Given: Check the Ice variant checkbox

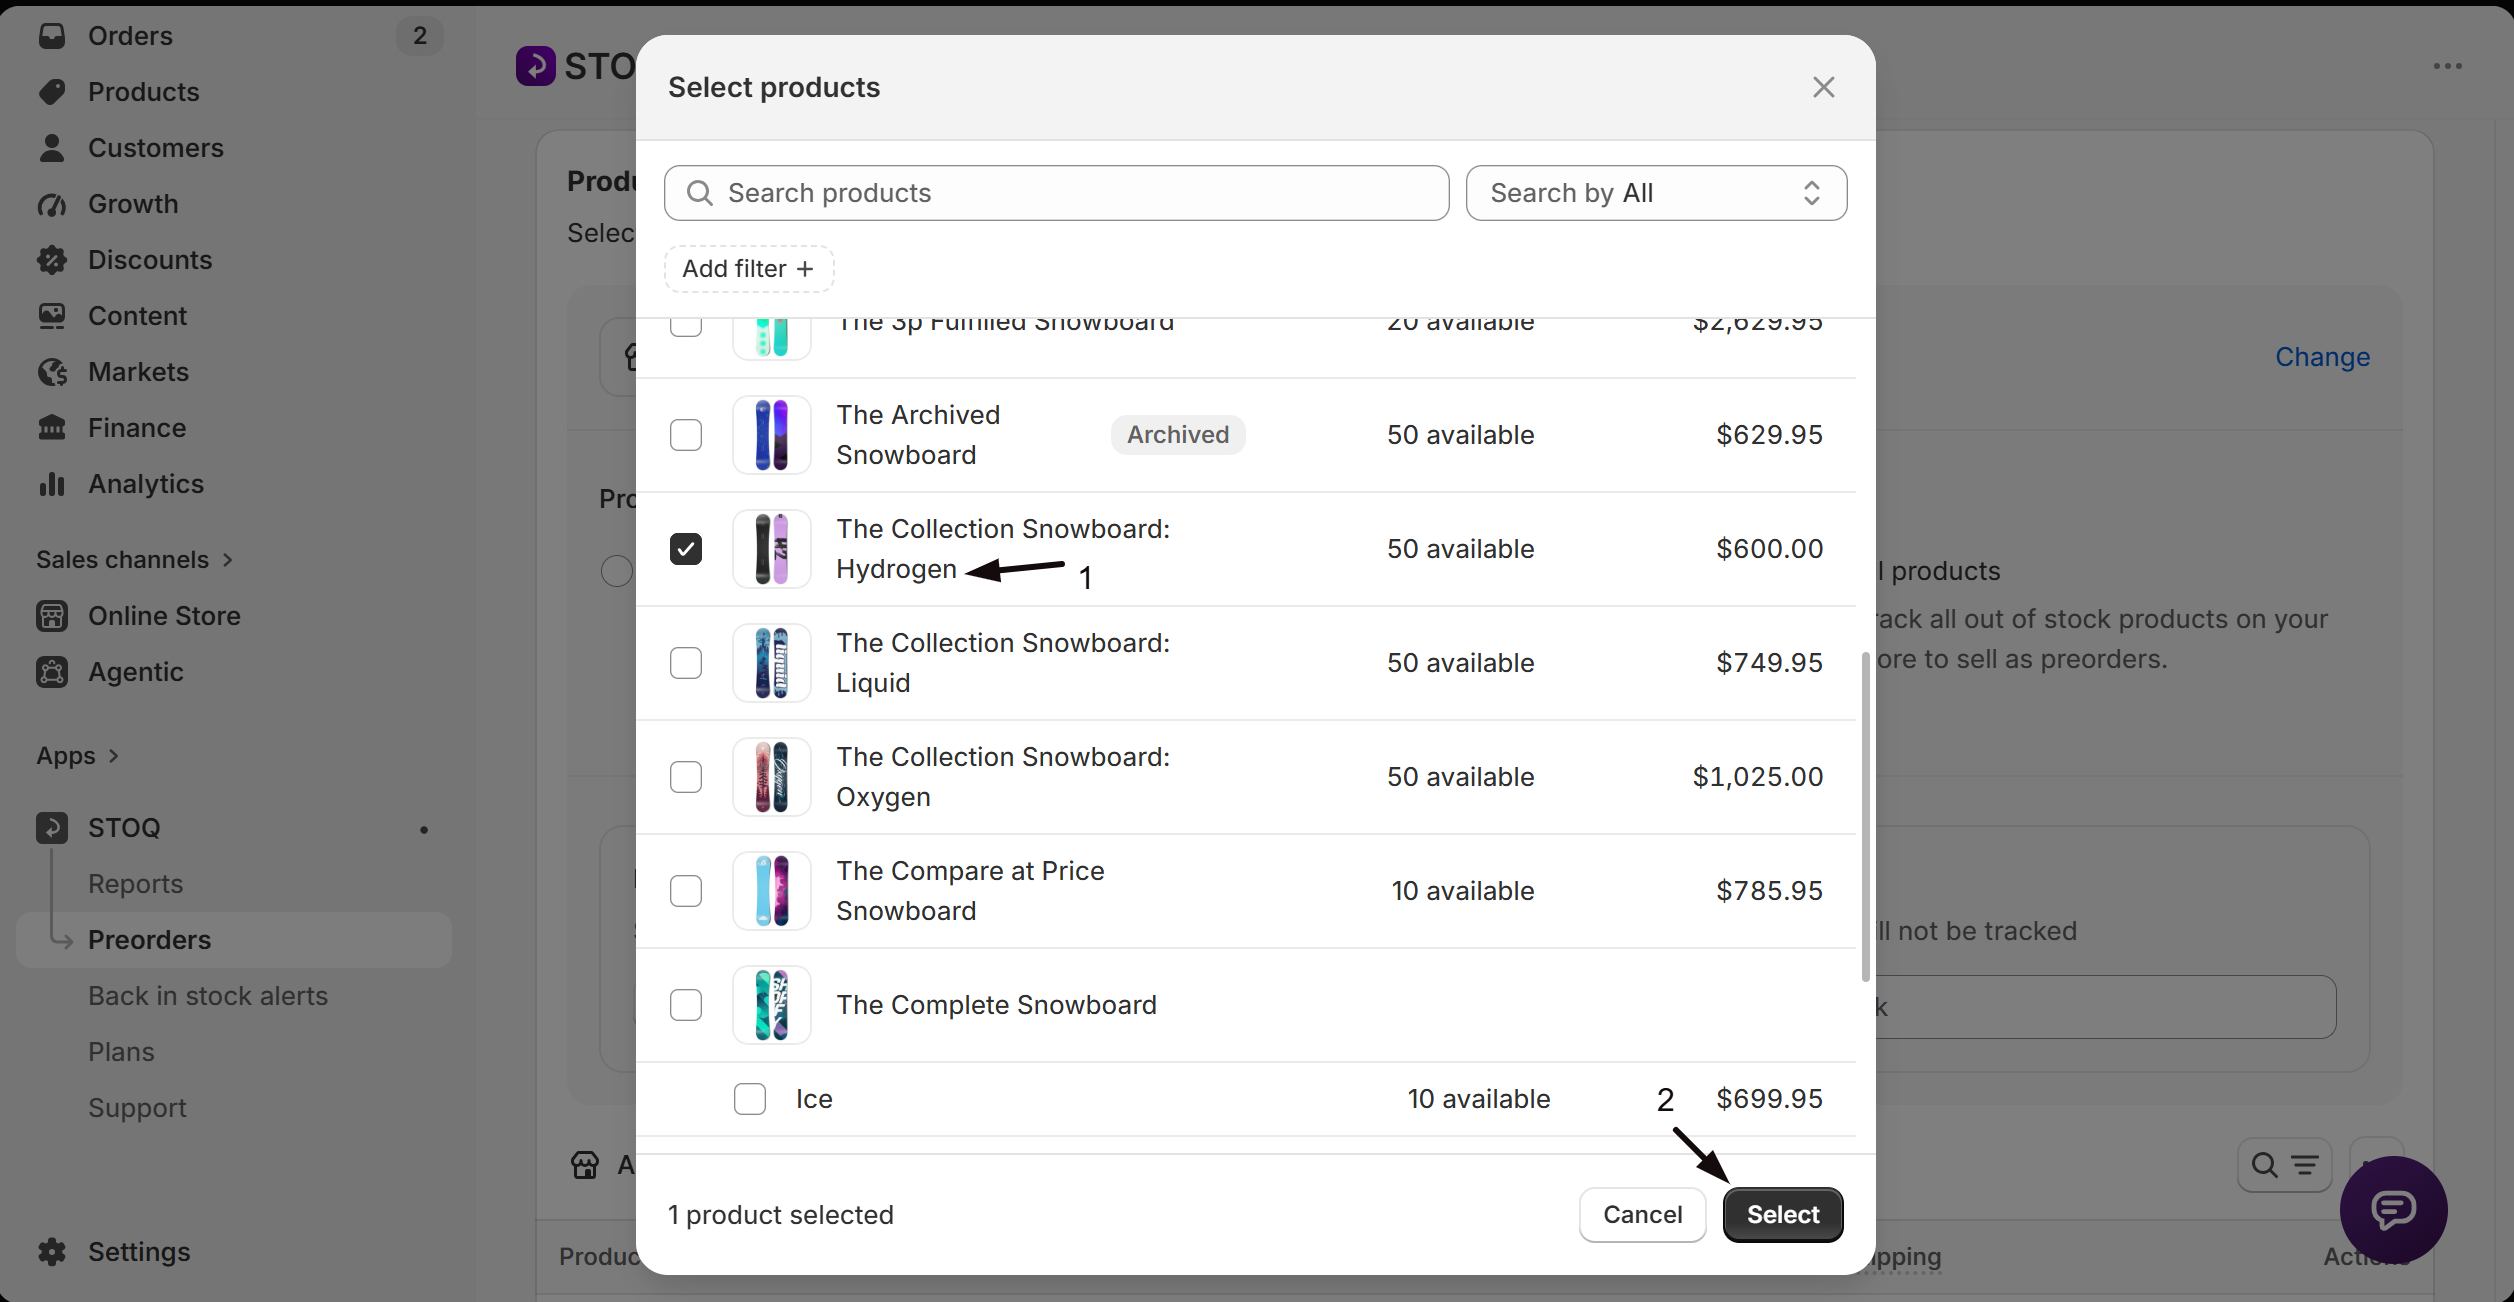Looking at the screenshot, I should (x=750, y=1099).
